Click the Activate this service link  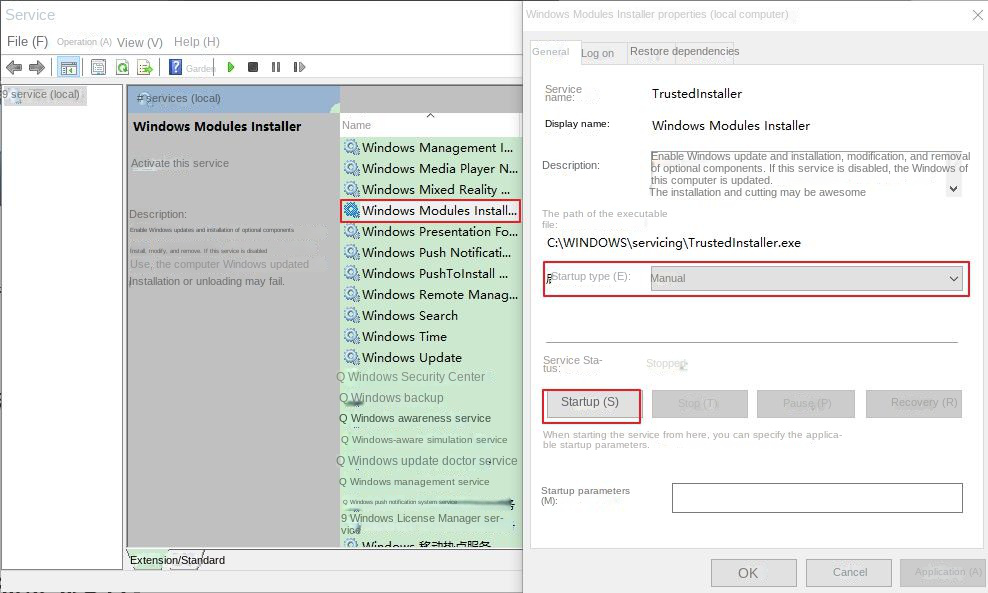coord(178,163)
